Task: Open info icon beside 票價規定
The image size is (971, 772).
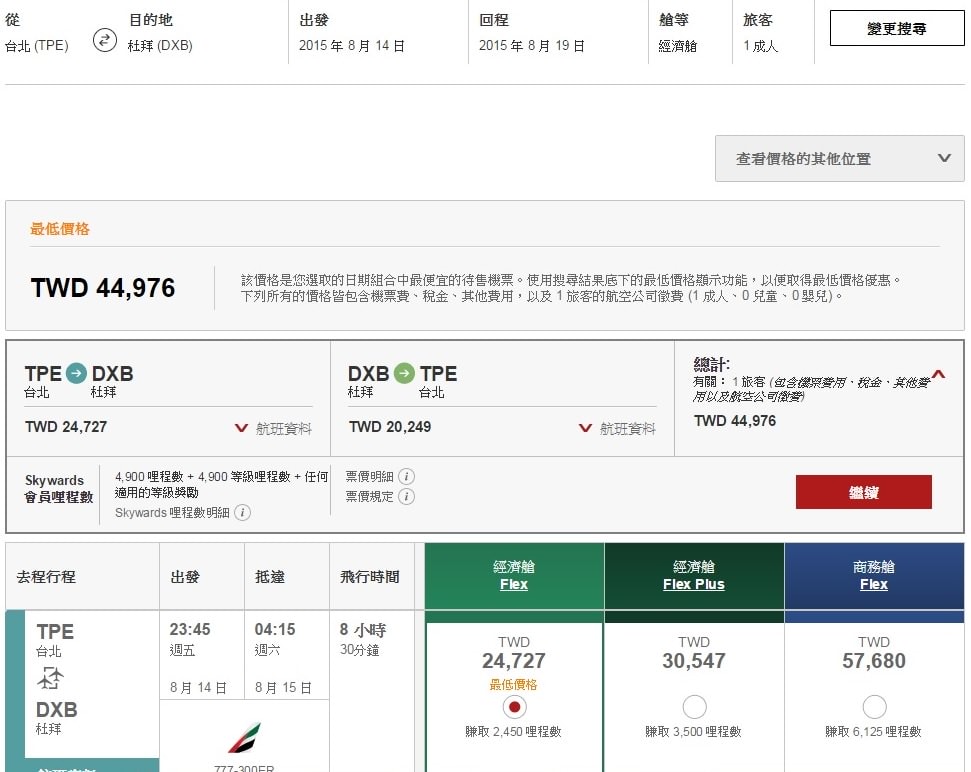Action: [x=406, y=497]
